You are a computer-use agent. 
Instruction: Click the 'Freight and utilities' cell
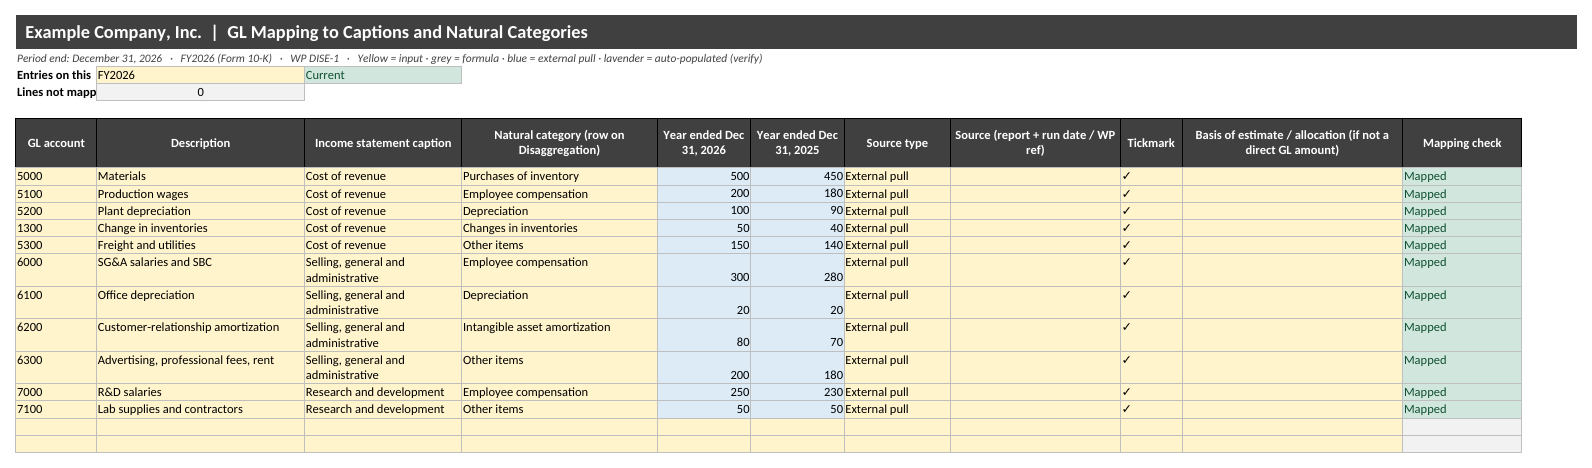point(200,245)
